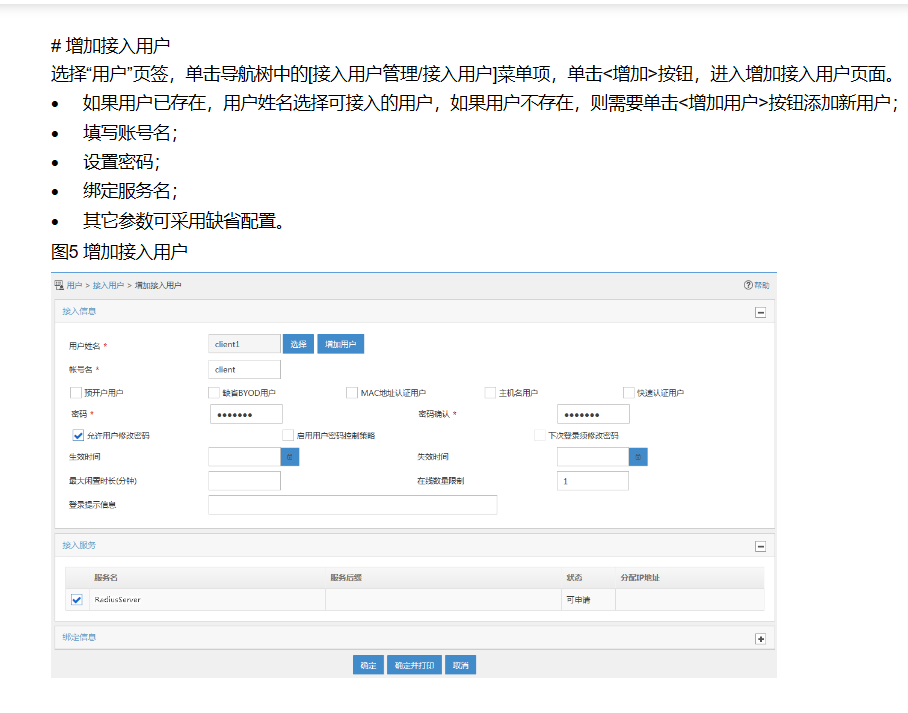The height and width of the screenshot is (713, 908).
Task: Focus the 密码确认 password field
Action: [x=593, y=414]
